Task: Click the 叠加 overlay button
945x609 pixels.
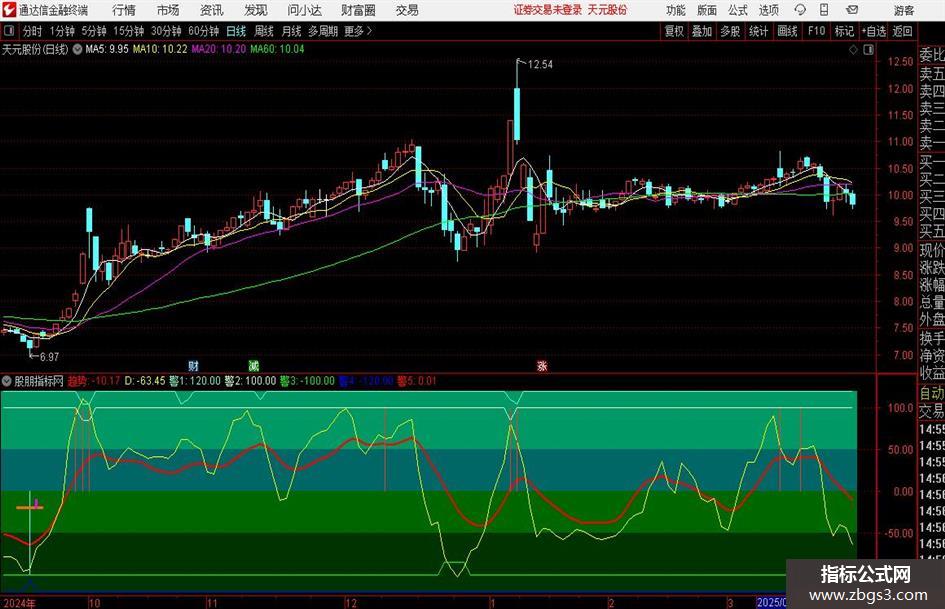Action: click(702, 31)
